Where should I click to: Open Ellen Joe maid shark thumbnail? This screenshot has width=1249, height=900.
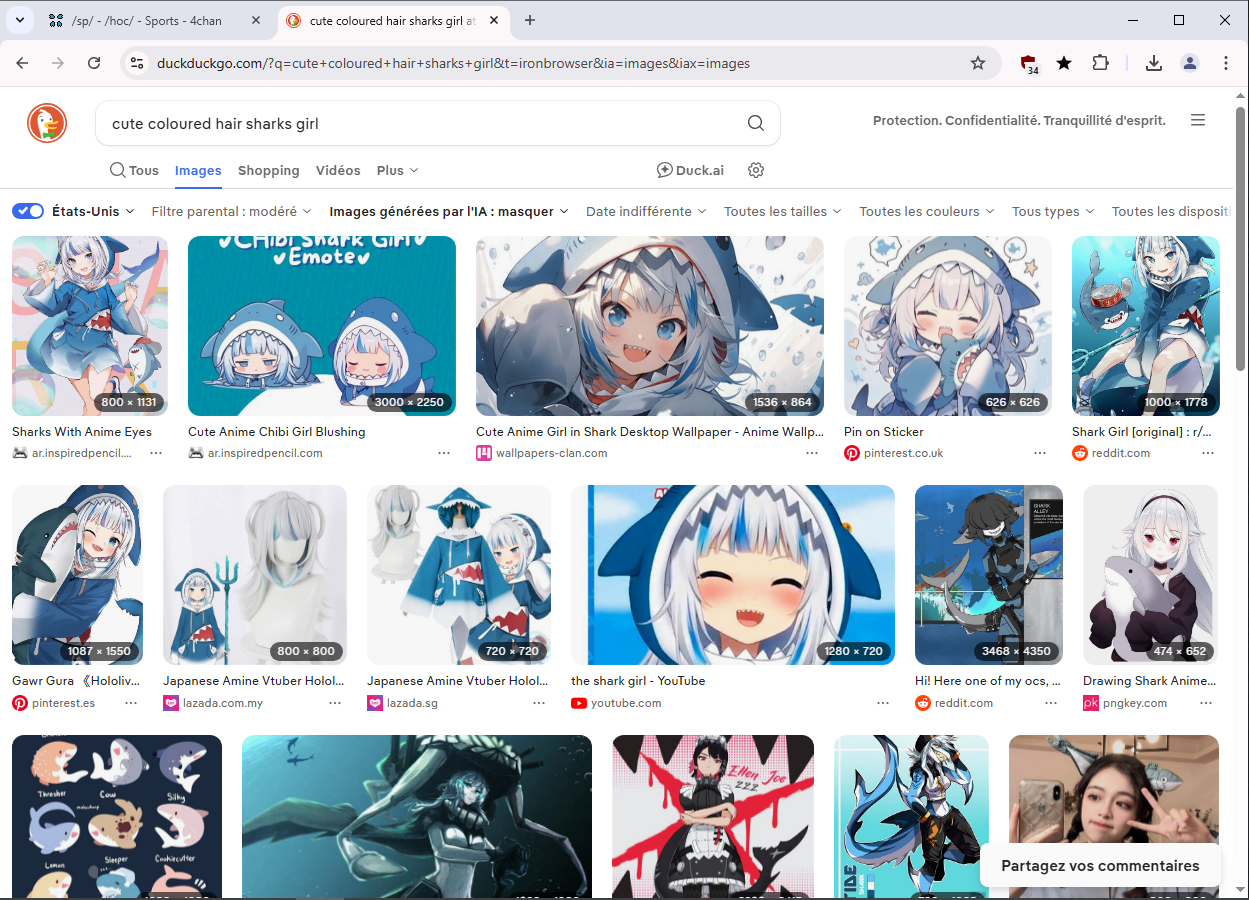point(713,816)
